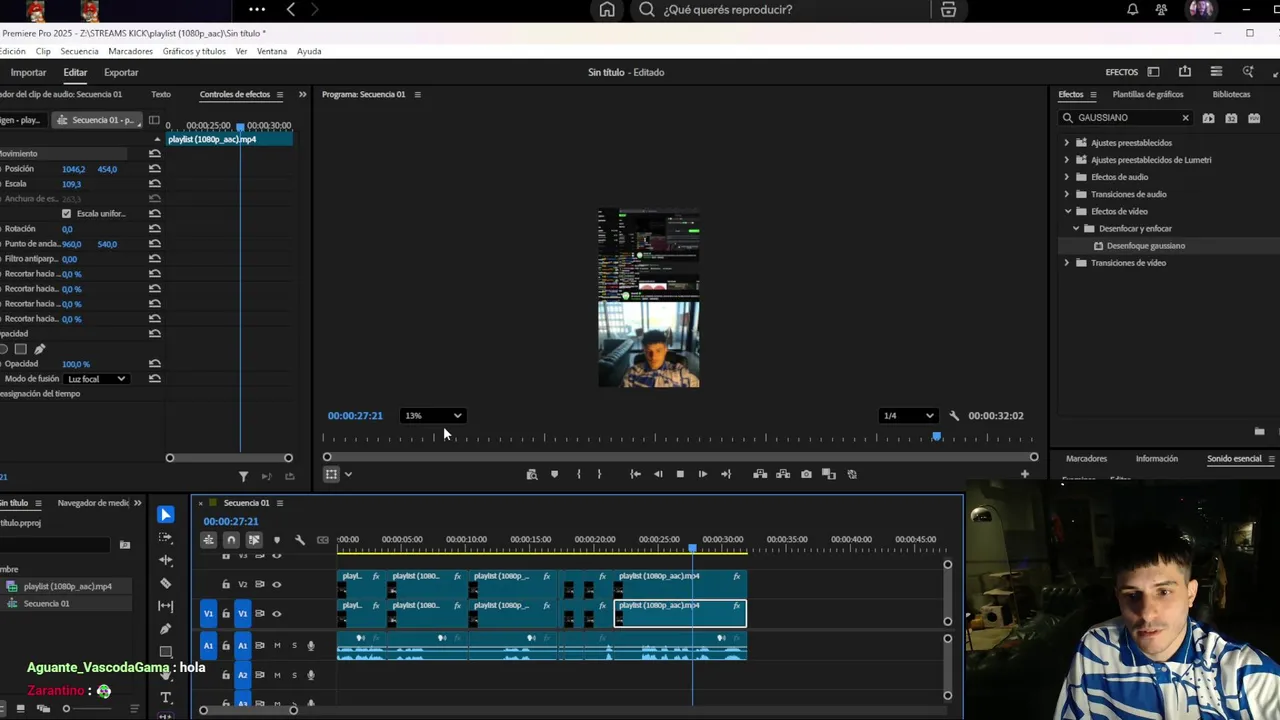Viewport: 1280px width, 720px height.
Task: Reset the Rotación parameter
Action: point(154,229)
